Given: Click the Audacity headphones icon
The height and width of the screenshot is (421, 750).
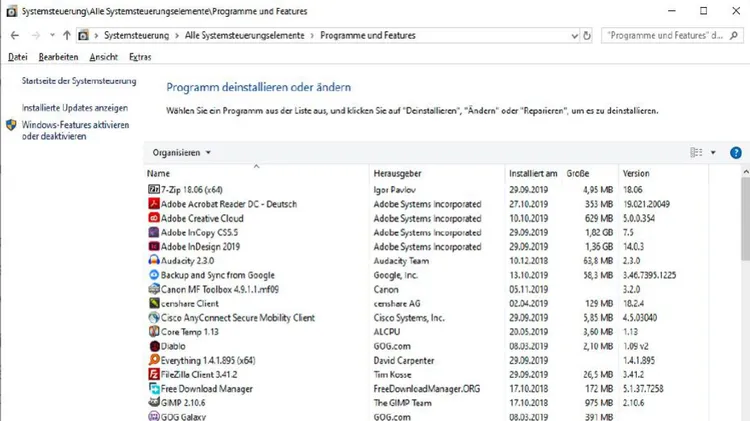Looking at the screenshot, I should click(x=154, y=261).
